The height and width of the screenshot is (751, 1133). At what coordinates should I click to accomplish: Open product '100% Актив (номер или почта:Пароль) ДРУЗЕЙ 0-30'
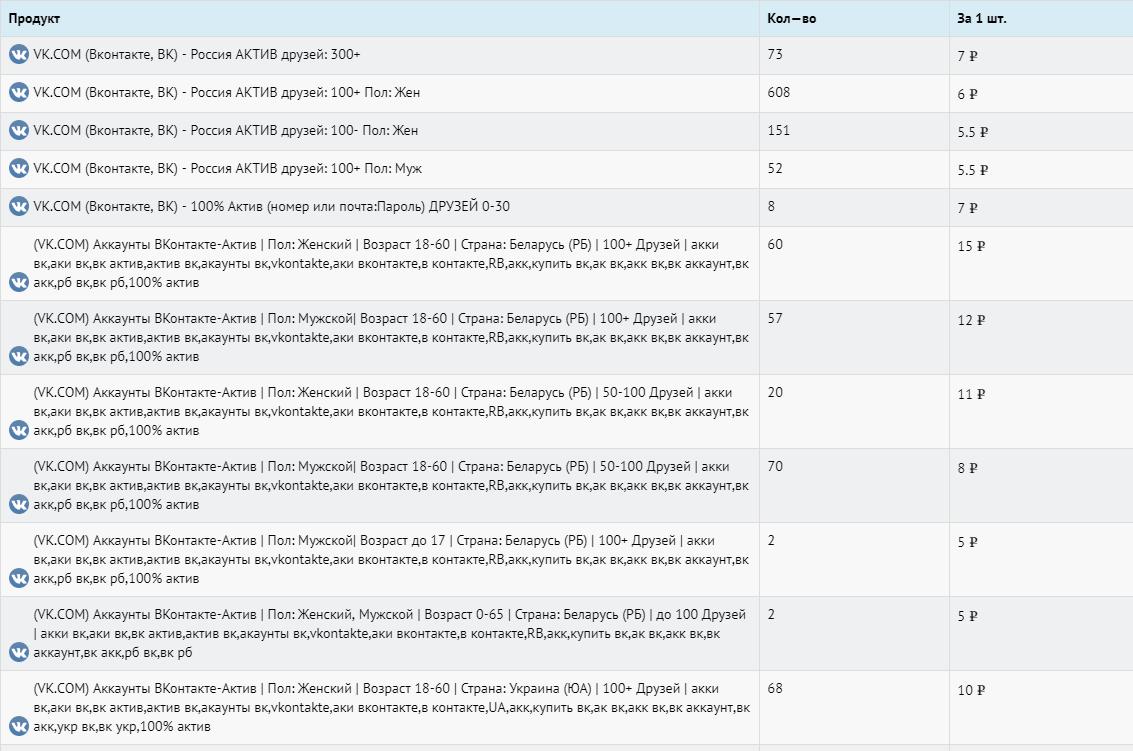pyautogui.click(x=272, y=207)
